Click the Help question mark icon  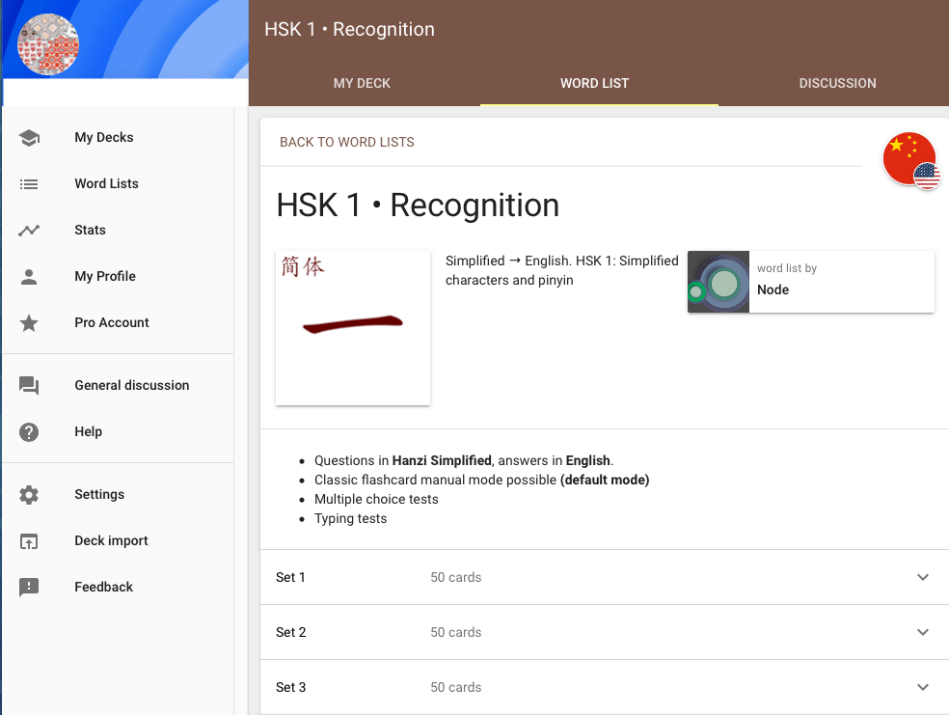pyautogui.click(x=29, y=432)
